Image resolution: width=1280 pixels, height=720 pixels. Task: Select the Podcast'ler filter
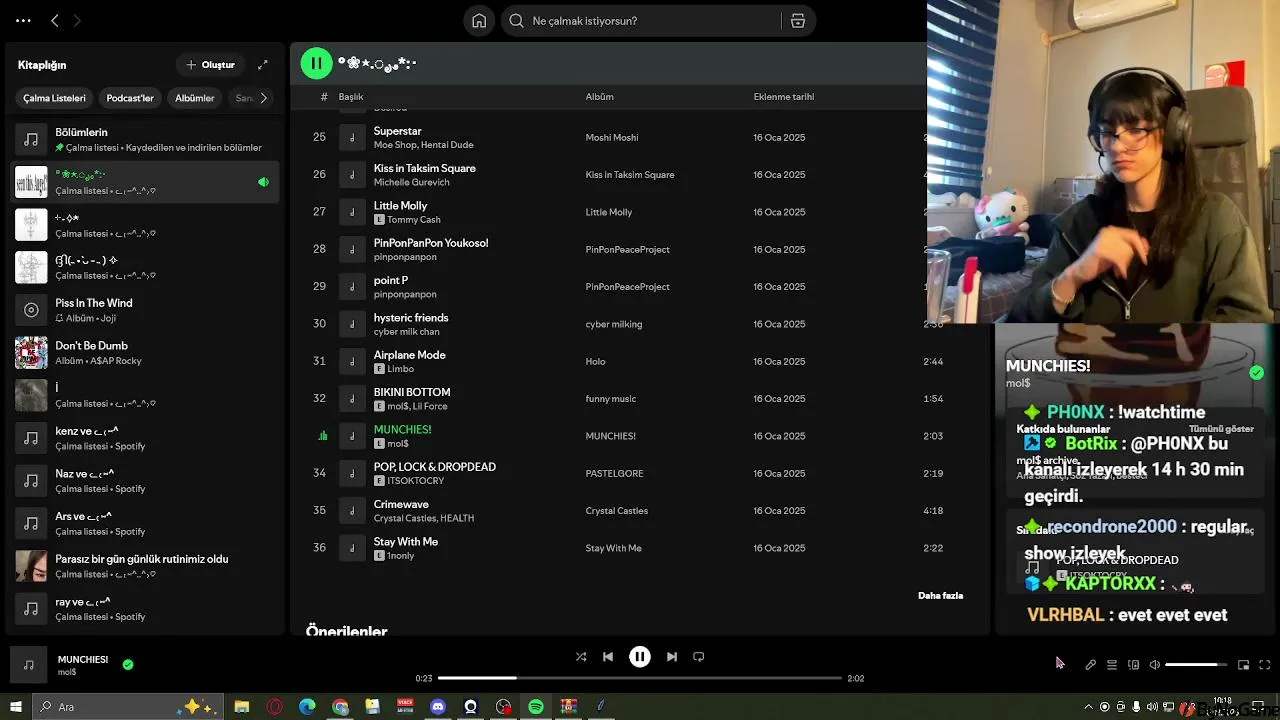click(130, 98)
